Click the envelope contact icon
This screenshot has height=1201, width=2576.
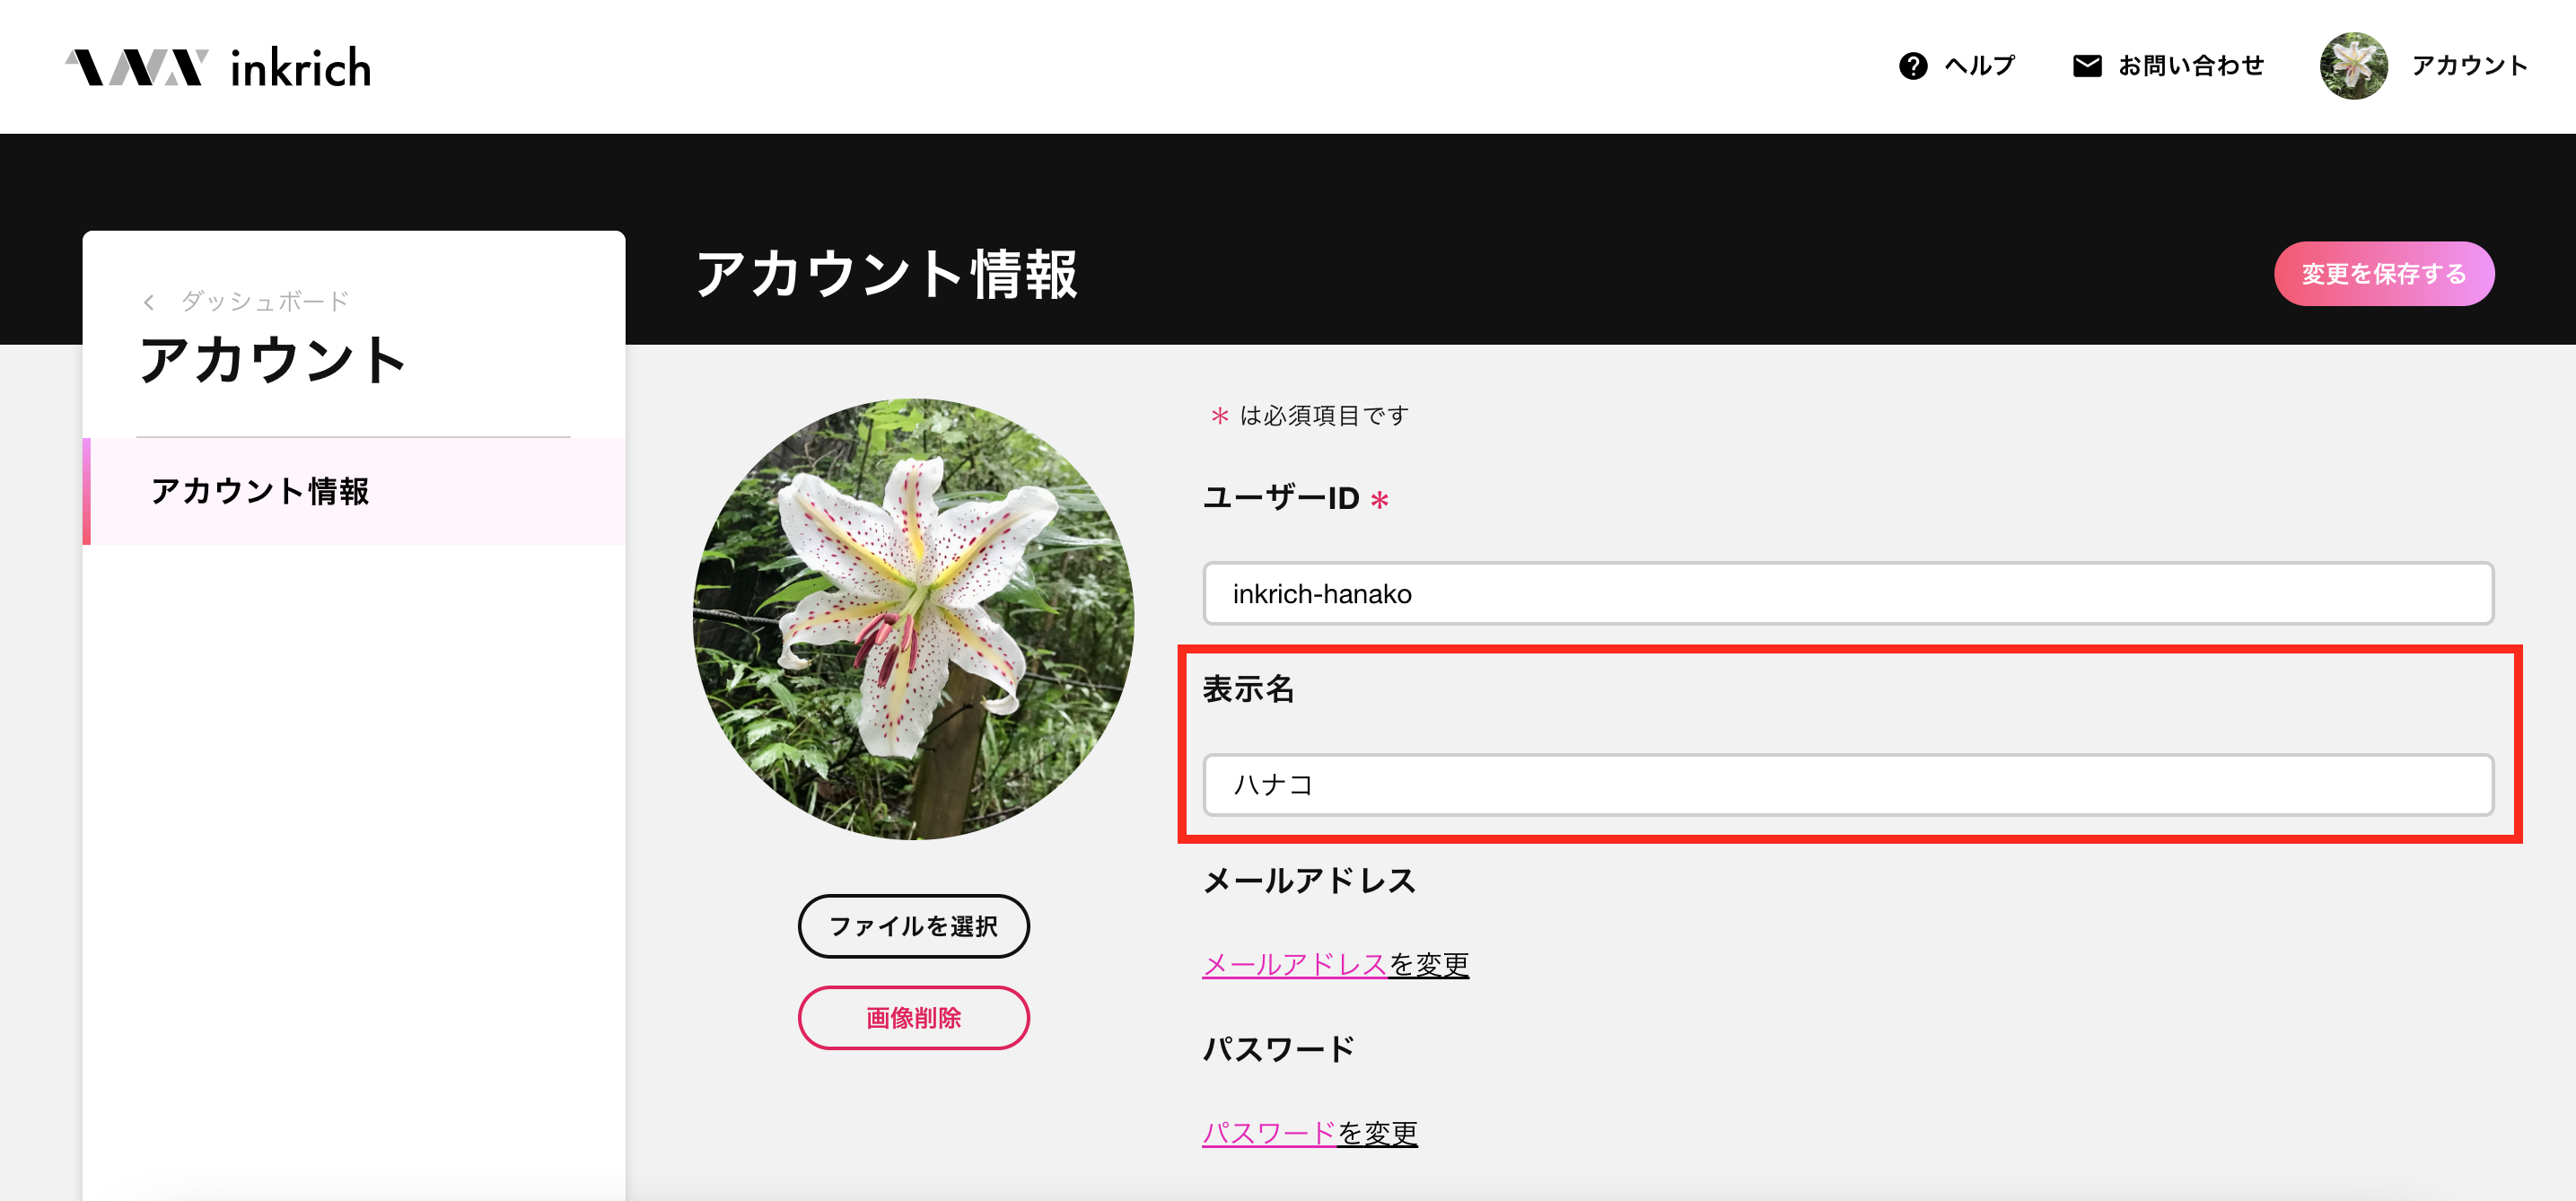pos(2087,66)
